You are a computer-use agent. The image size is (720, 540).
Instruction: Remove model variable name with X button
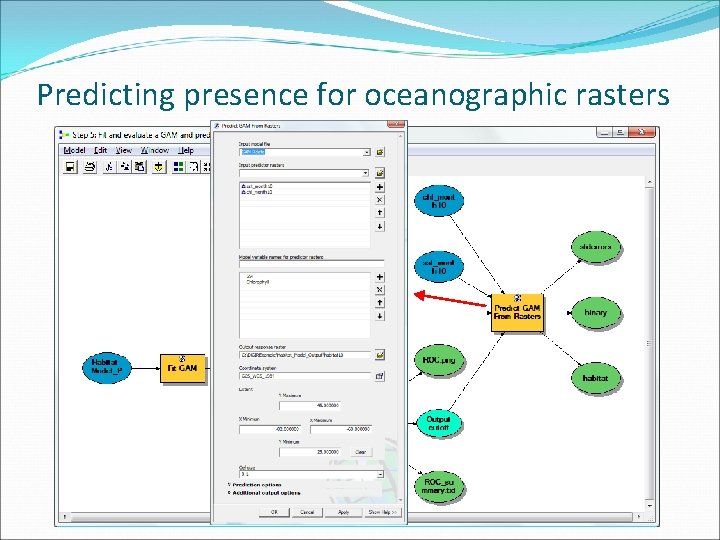pyautogui.click(x=380, y=290)
